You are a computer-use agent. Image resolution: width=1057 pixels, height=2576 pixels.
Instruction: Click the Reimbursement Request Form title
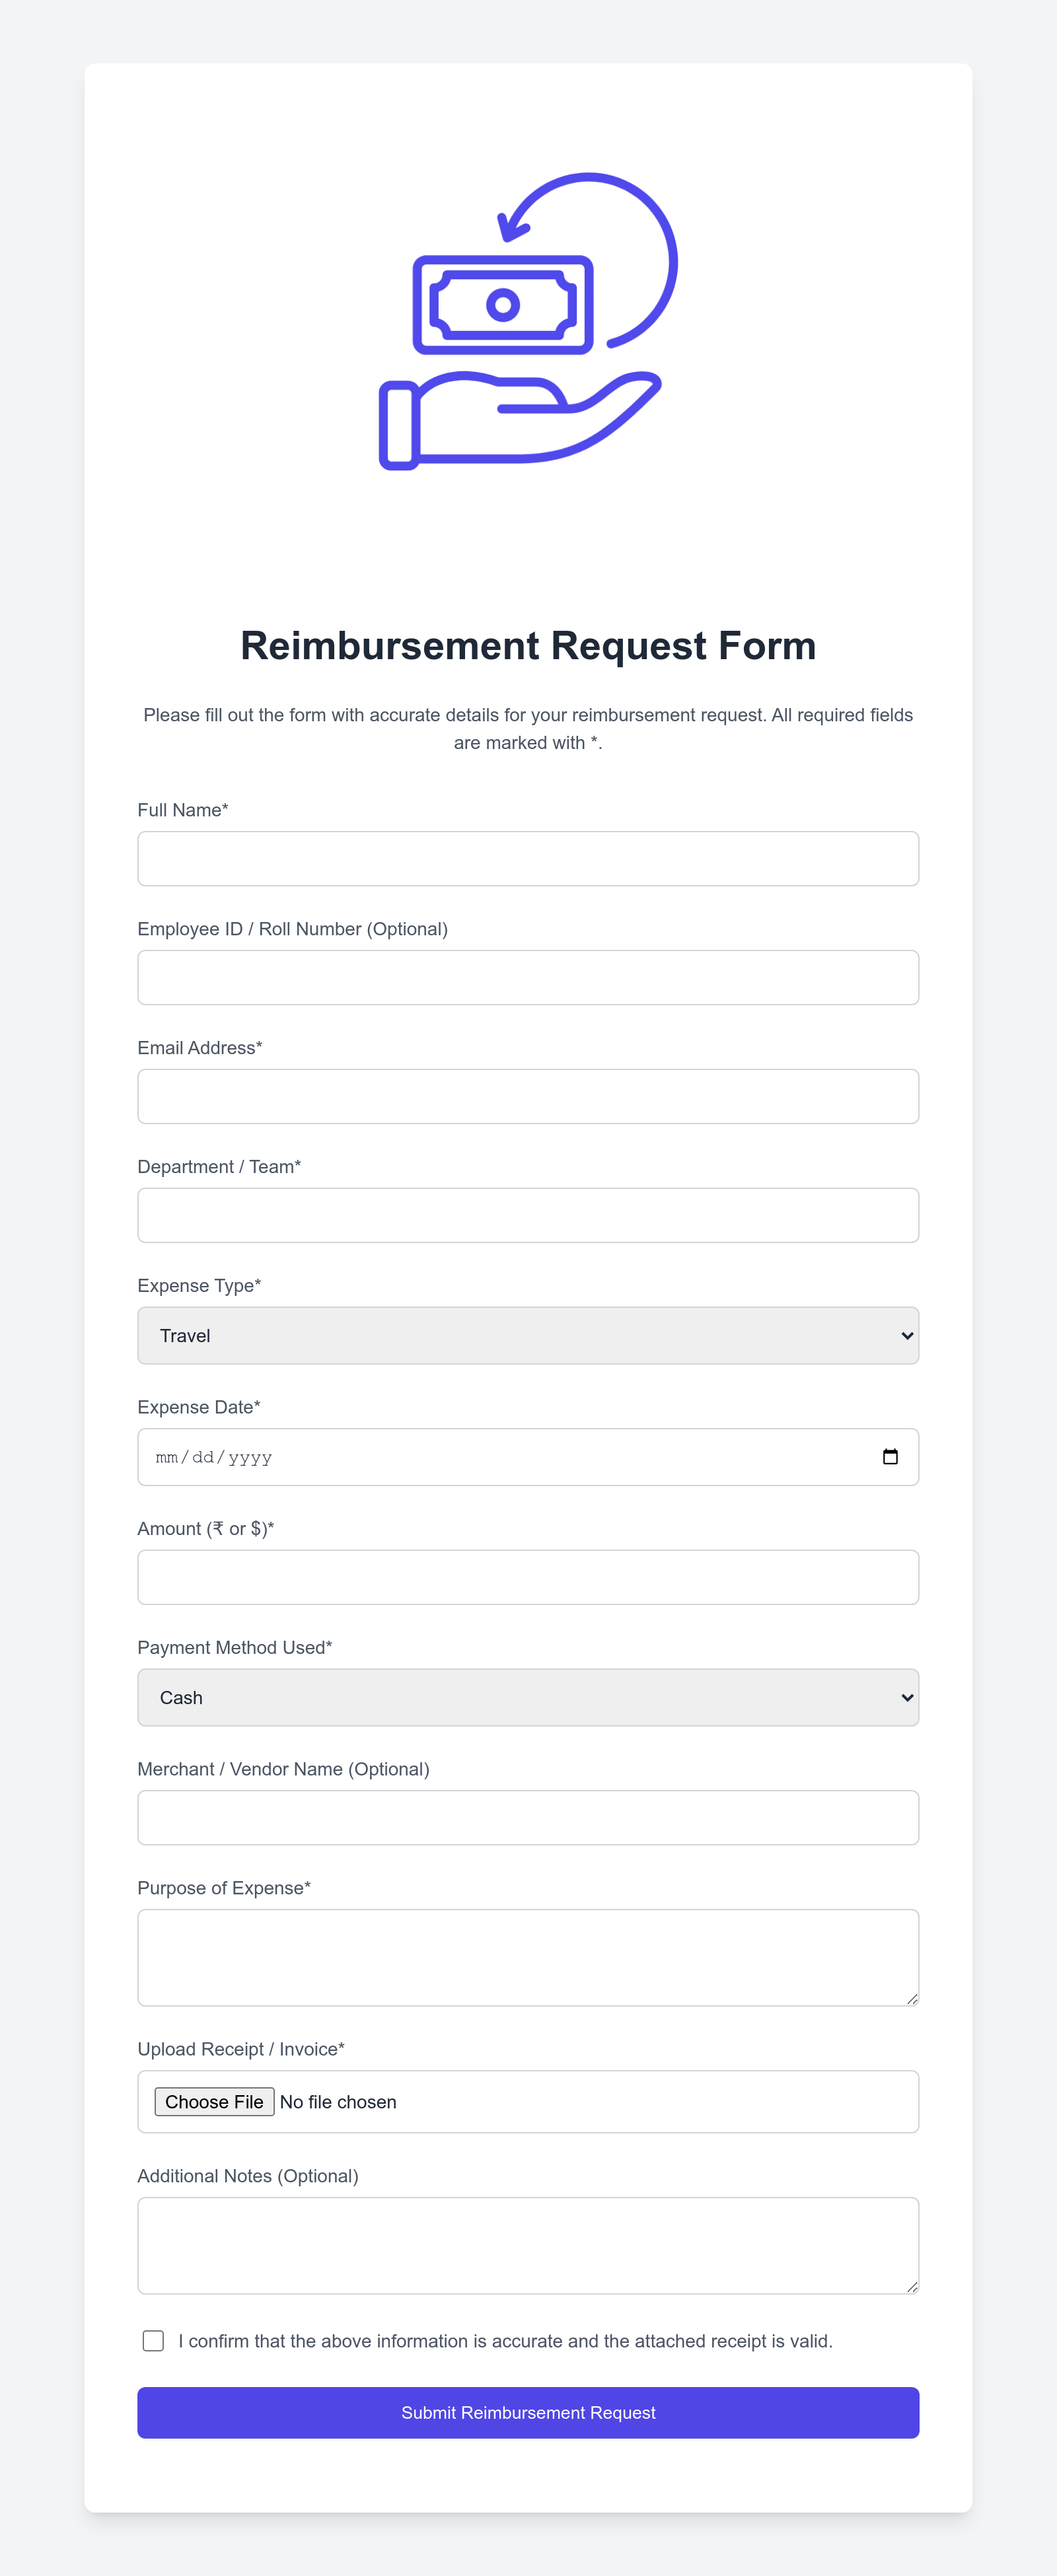(x=528, y=646)
